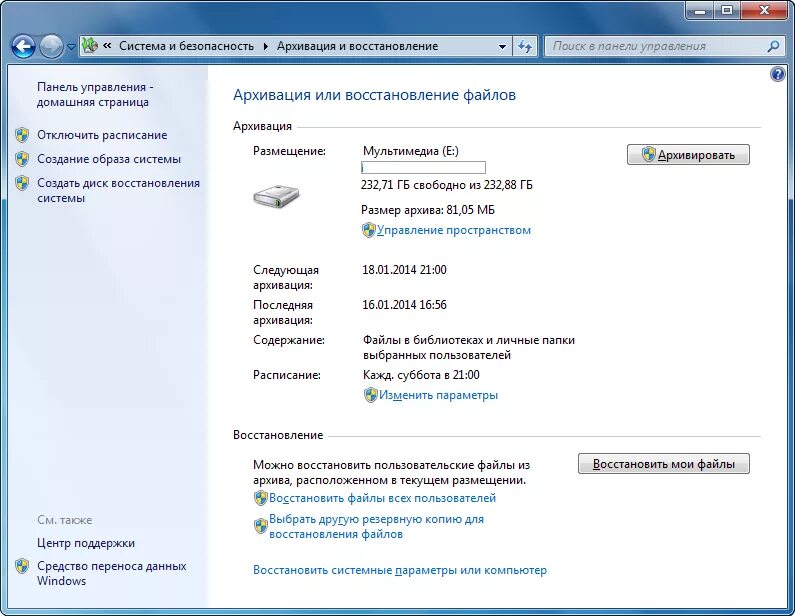Open 'Выбрать другую резервную копию' link
This screenshot has width=795, height=616.
(x=376, y=526)
